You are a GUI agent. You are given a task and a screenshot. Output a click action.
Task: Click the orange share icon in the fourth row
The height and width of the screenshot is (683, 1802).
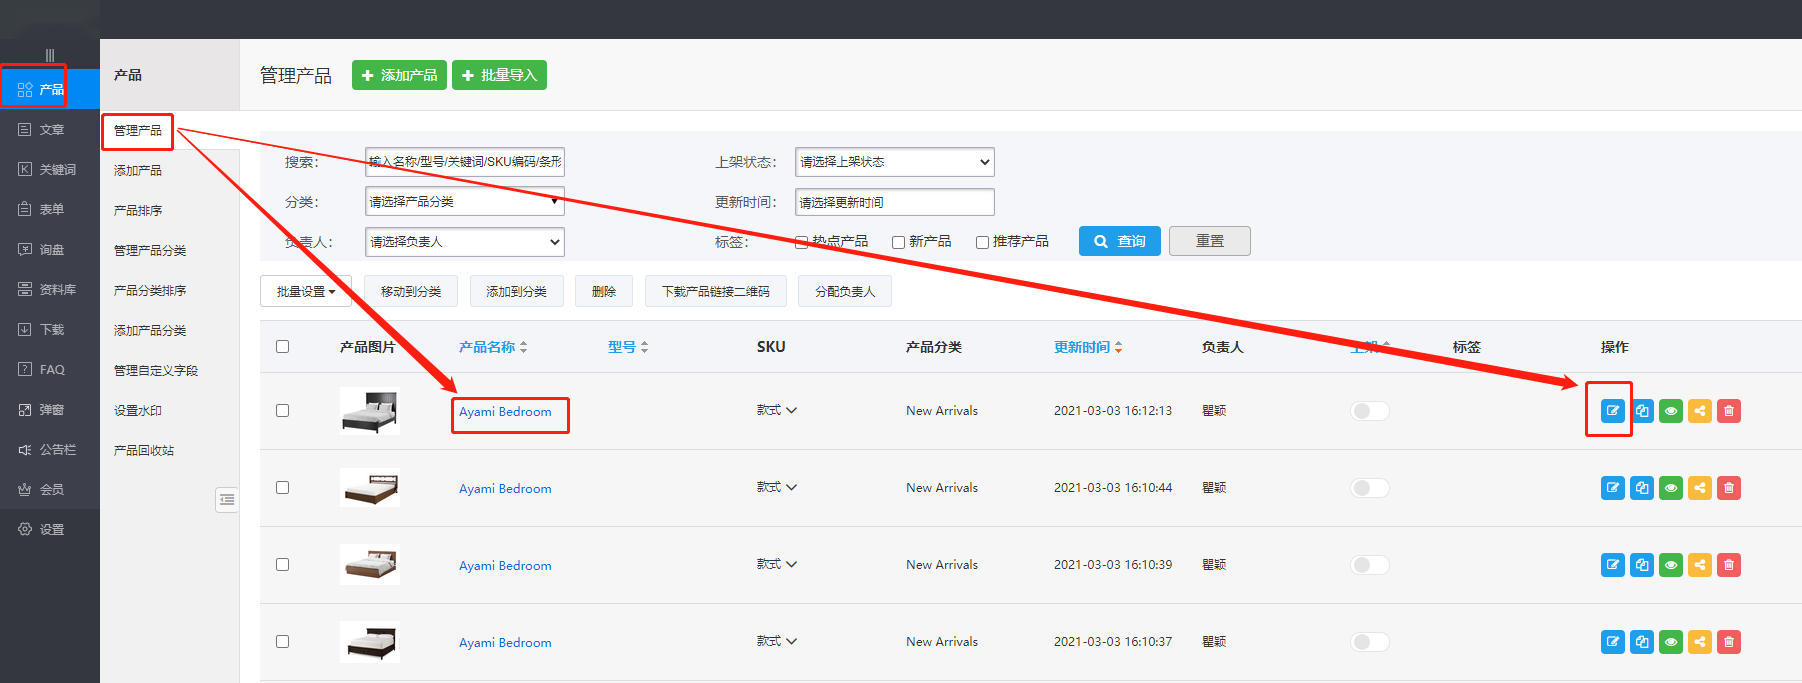coord(1700,642)
